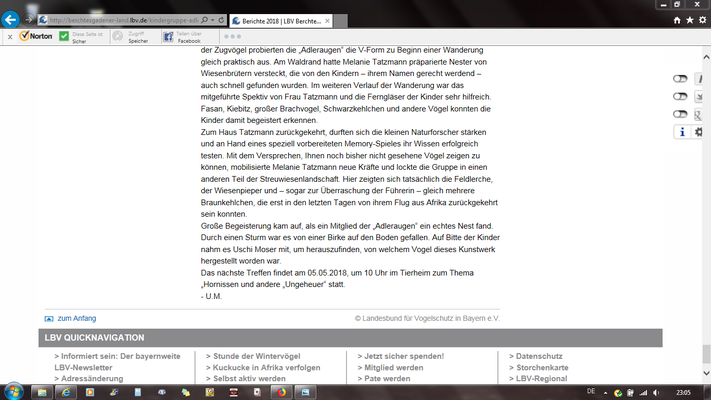Close the Norton toolbar with the x
711x400 pixels.
pos(10,37)
